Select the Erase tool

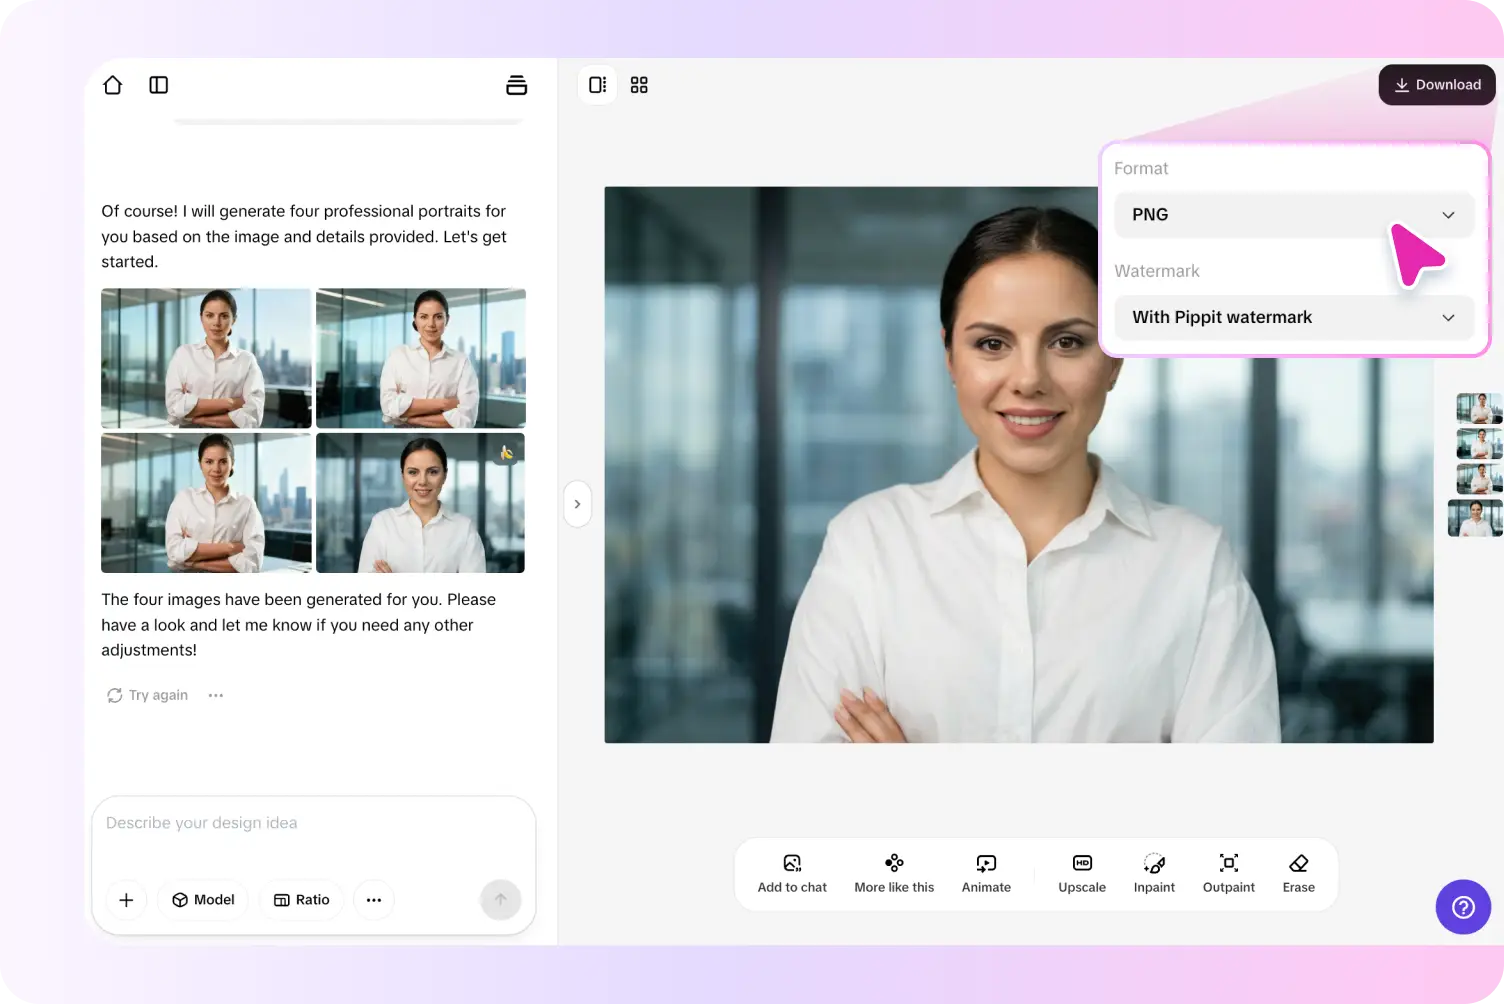1299,873
